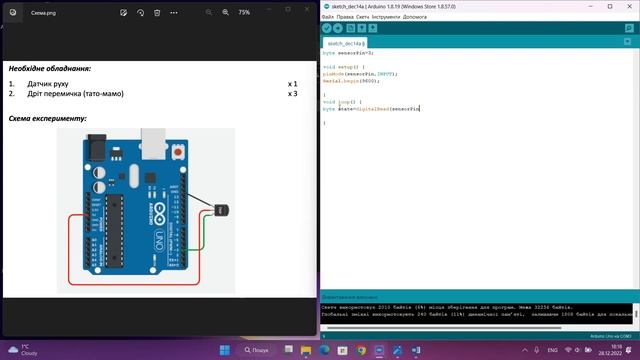Image resolution: width=640 pixels, height=360 pixels.
Task: Open the weather widget showing Cloudy
Action: pyautogui.click(x=23, y=350)
